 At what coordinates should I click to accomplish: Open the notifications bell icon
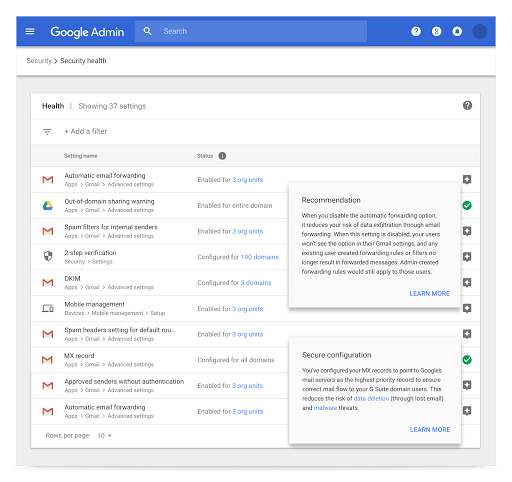[457, 31]
